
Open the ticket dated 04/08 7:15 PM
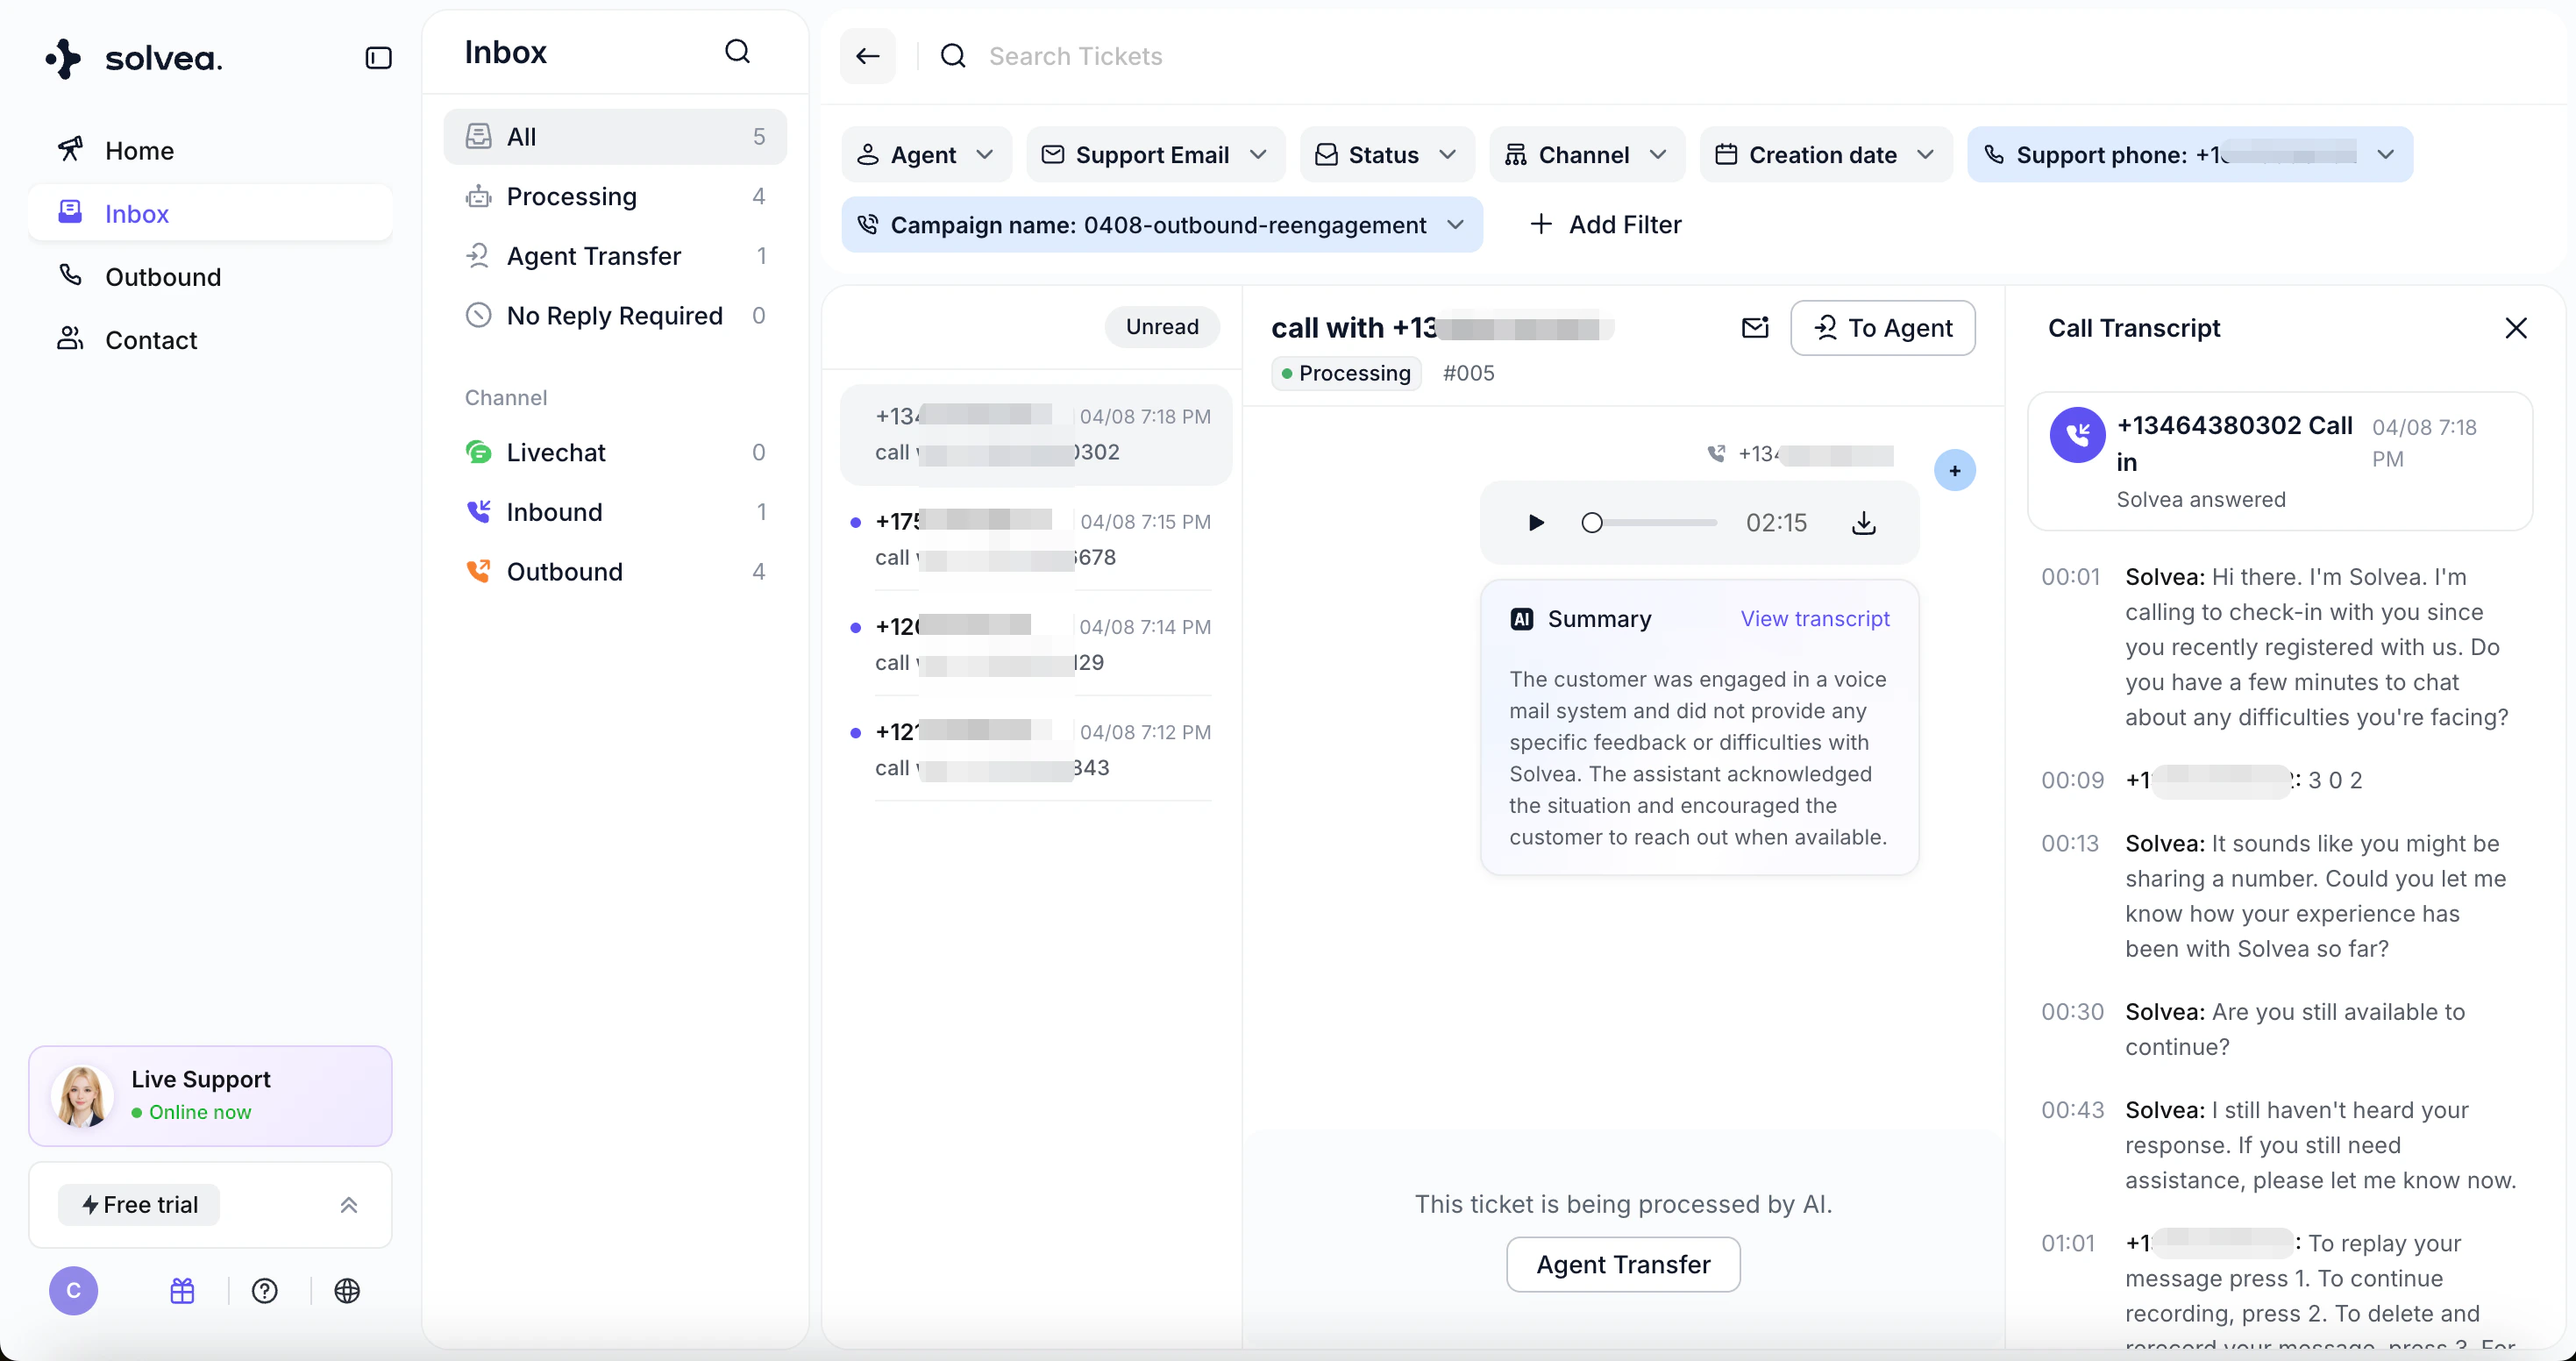pyautogui.click(x=1036, y=540)
